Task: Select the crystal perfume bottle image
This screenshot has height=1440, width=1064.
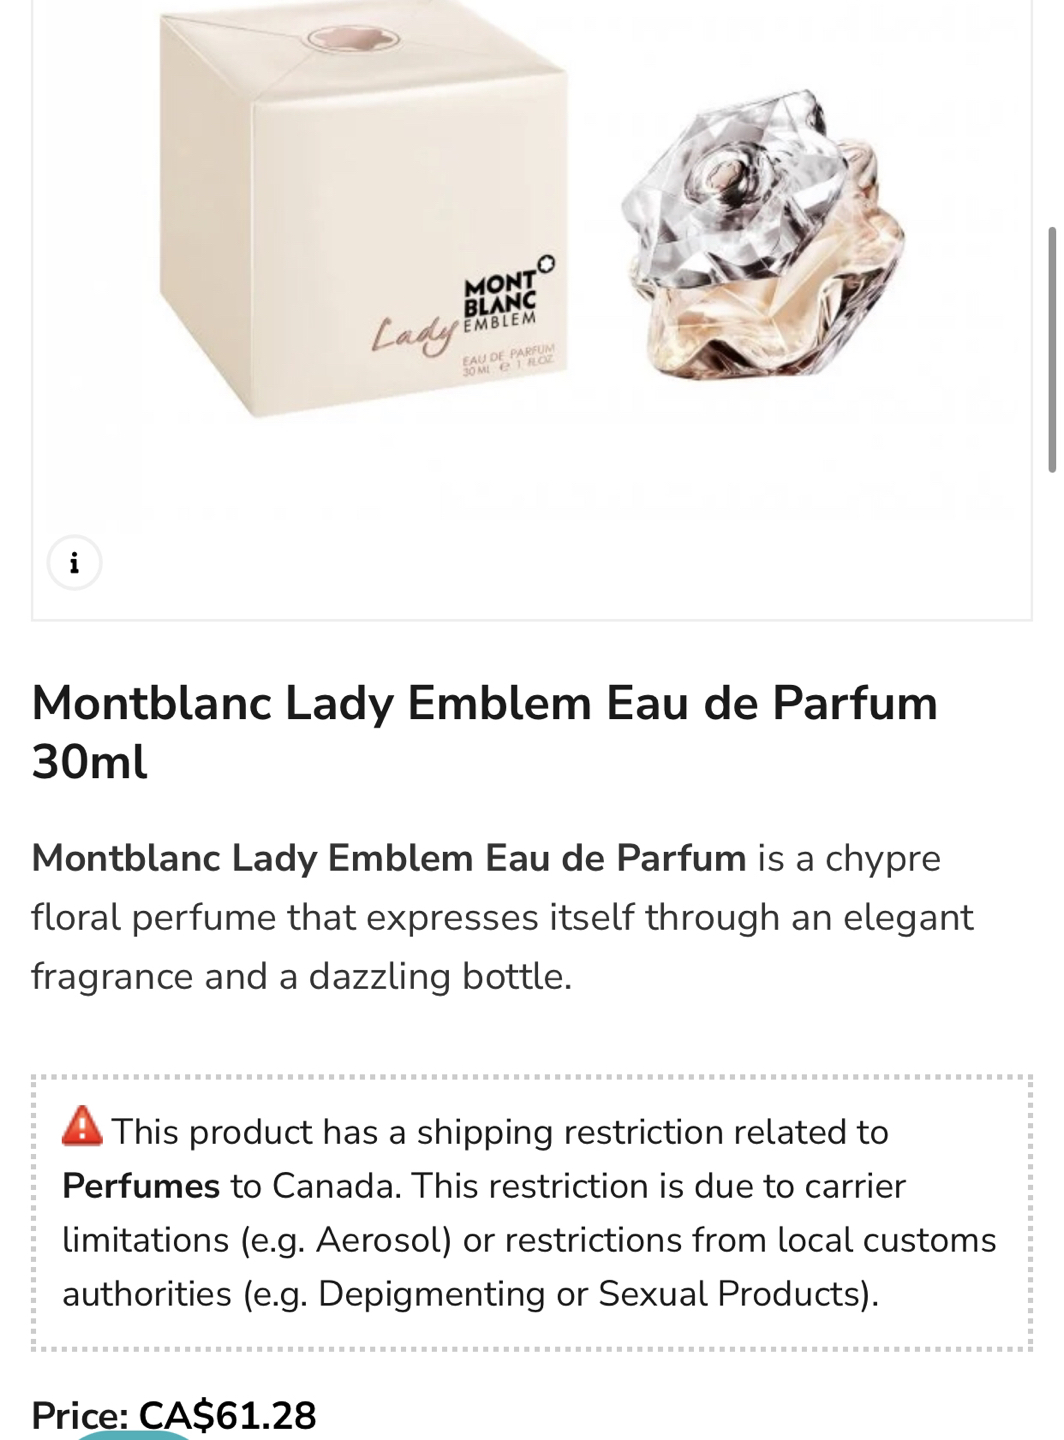Action: (763, 235)
